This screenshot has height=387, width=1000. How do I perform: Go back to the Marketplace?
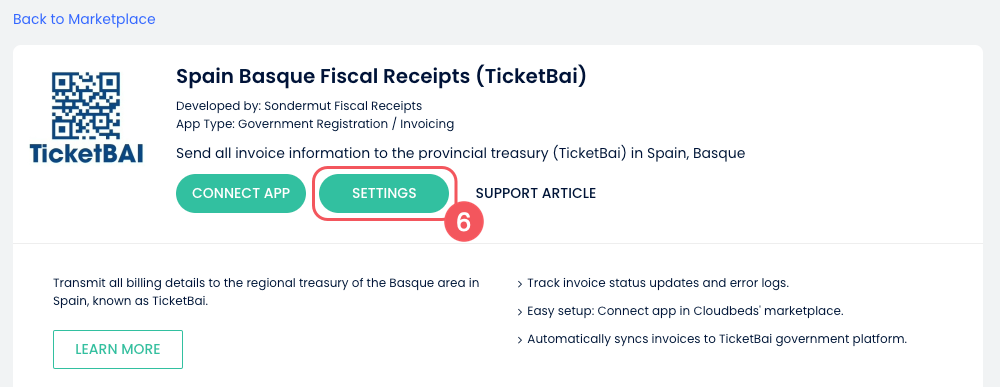click(84, 19)
